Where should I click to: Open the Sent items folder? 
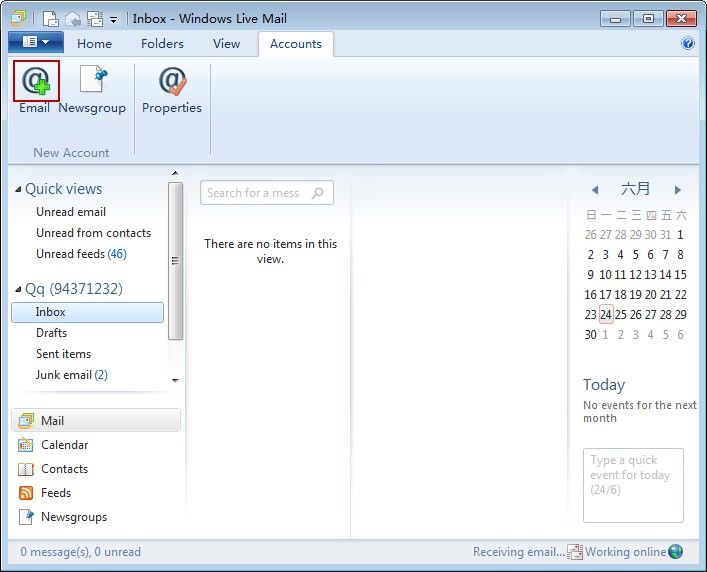click(63, 354)
